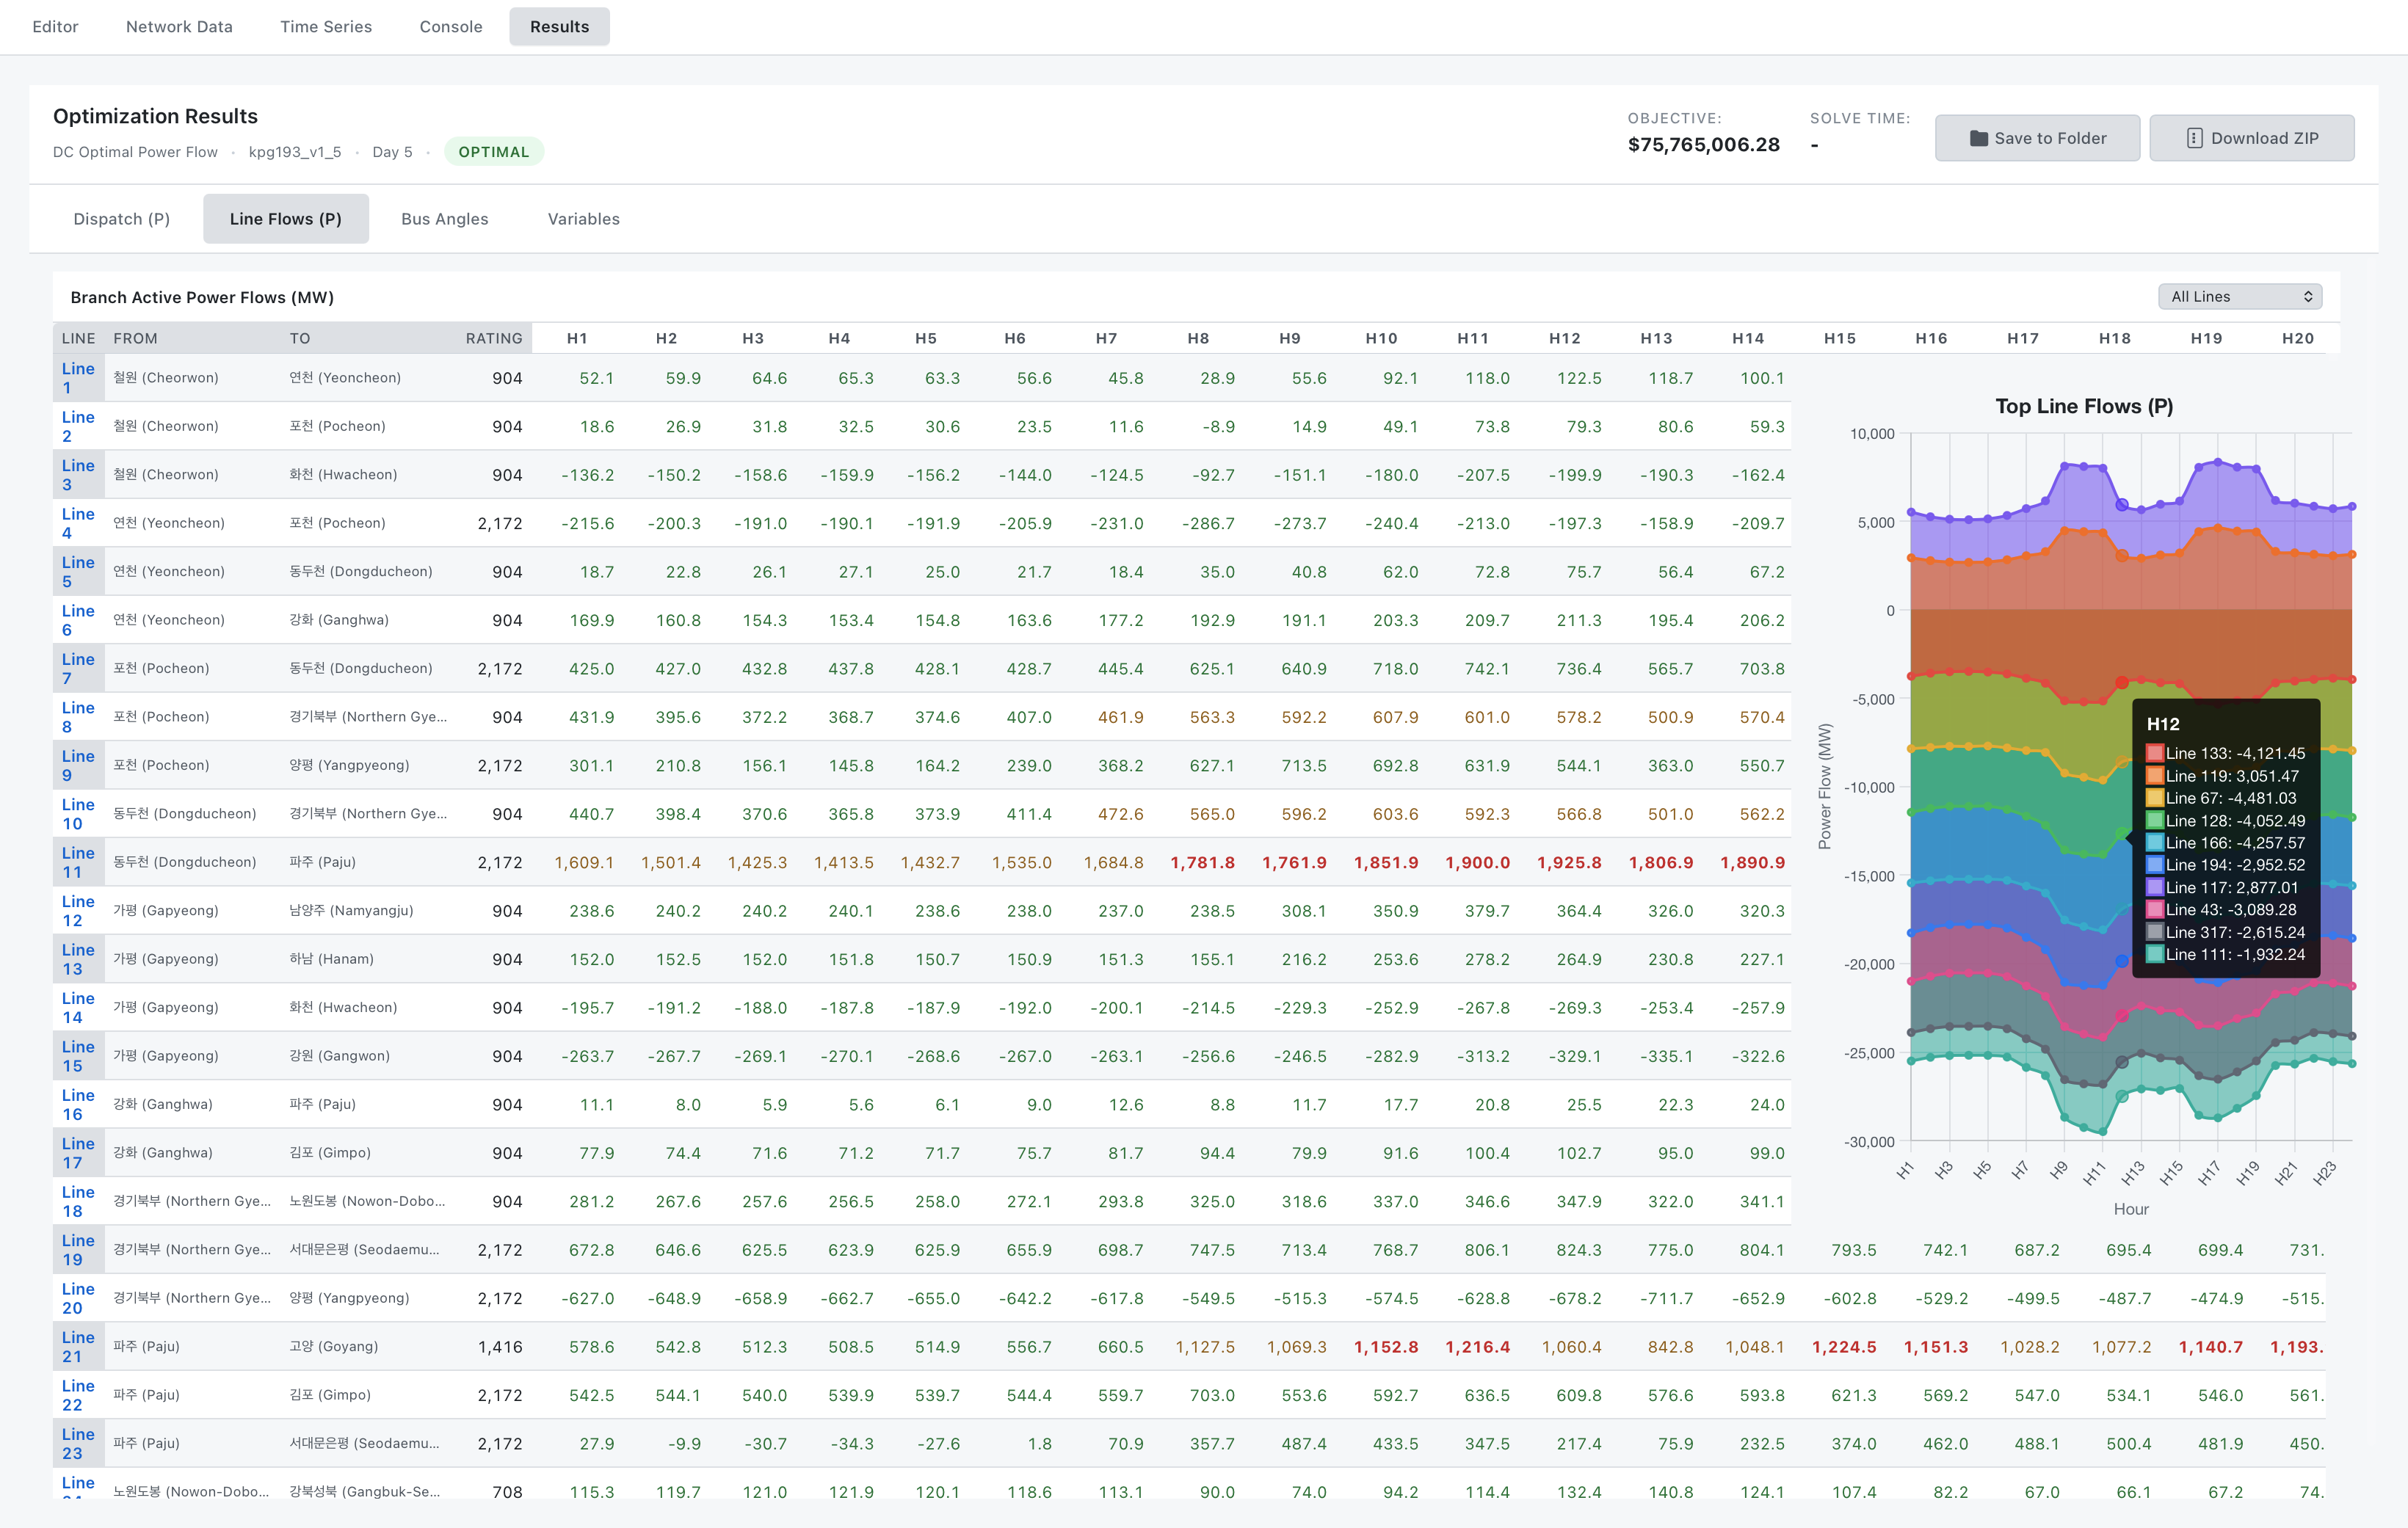Open the Console section

coord(450,27)
